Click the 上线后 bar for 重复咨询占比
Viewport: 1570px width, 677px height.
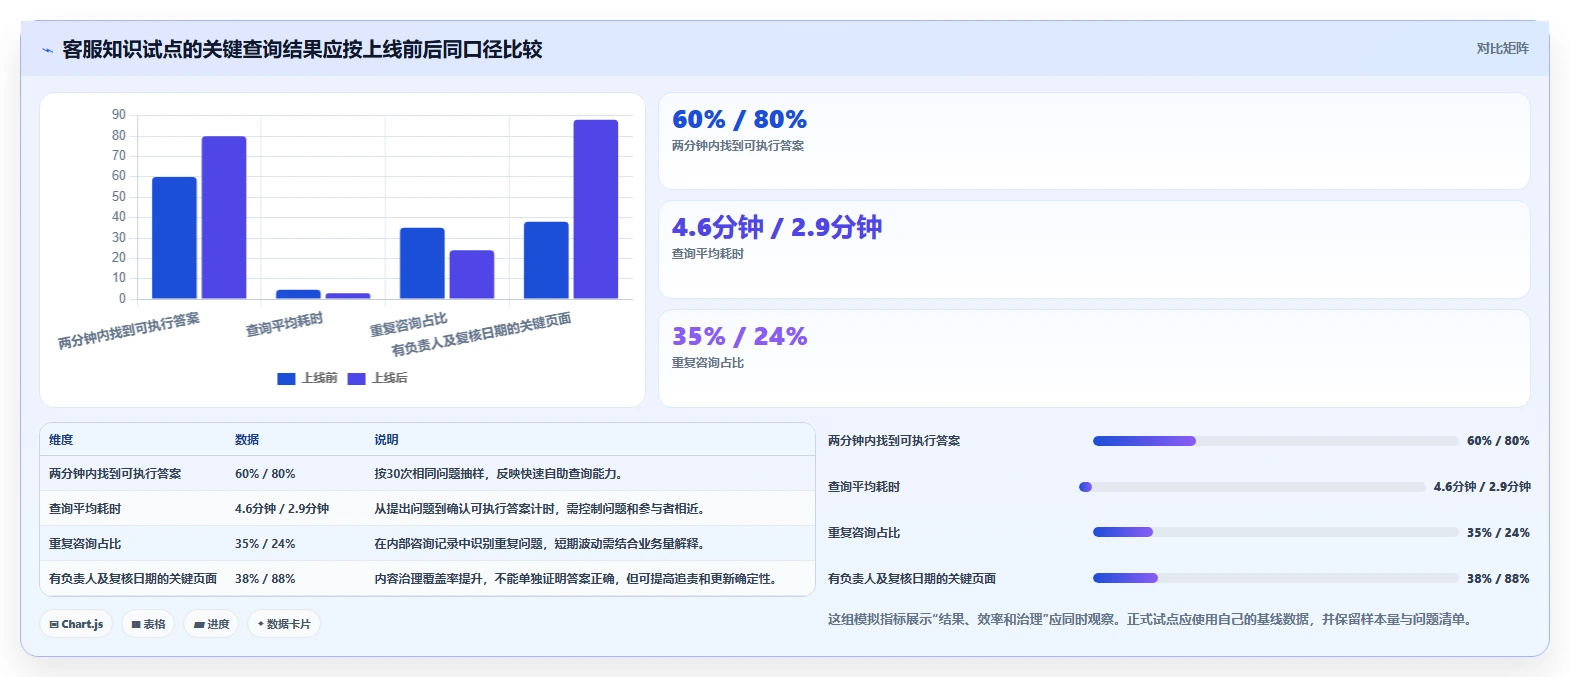(472, 274)
